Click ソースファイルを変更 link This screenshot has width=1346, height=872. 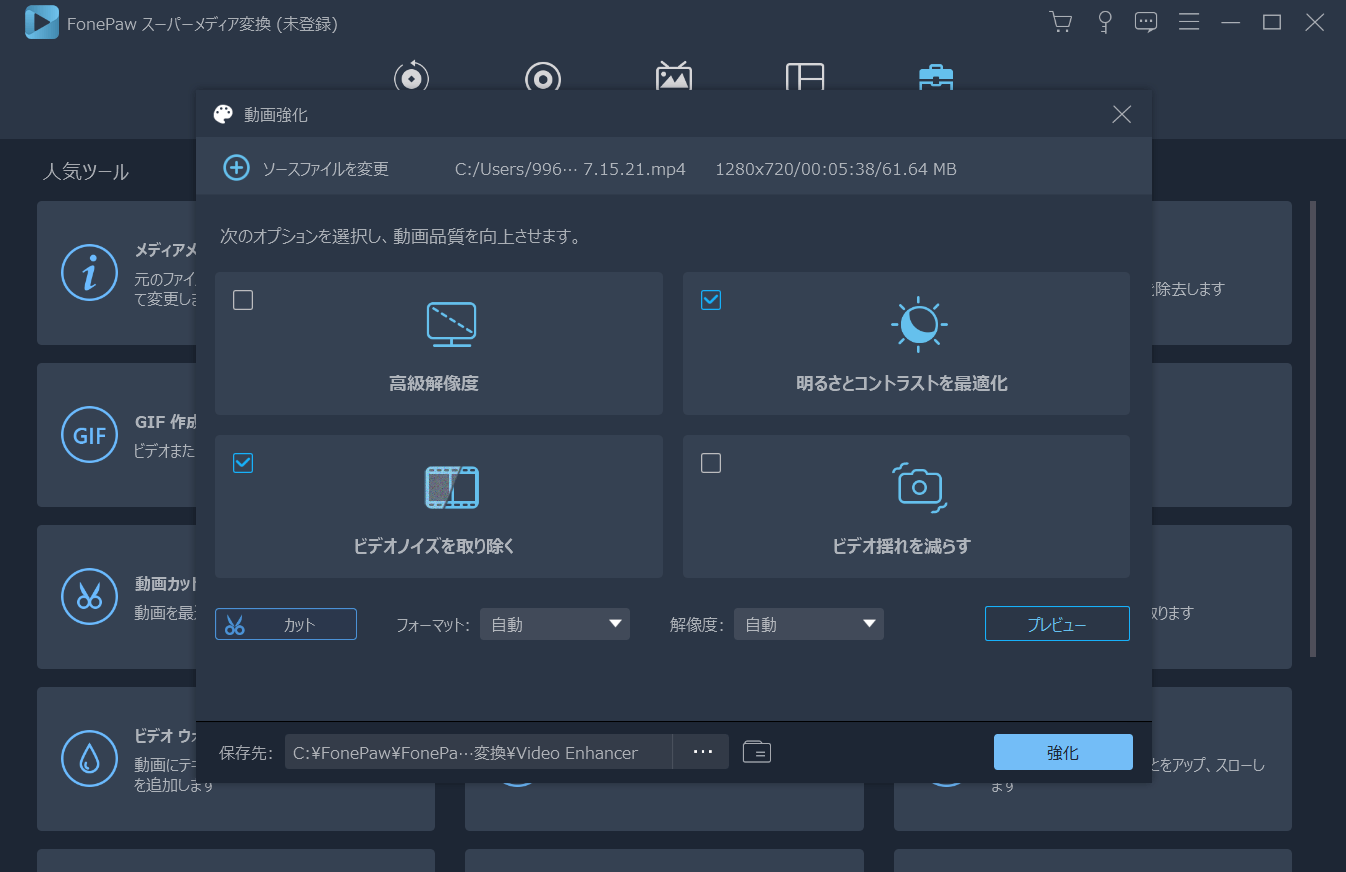[x=325, y=169]
